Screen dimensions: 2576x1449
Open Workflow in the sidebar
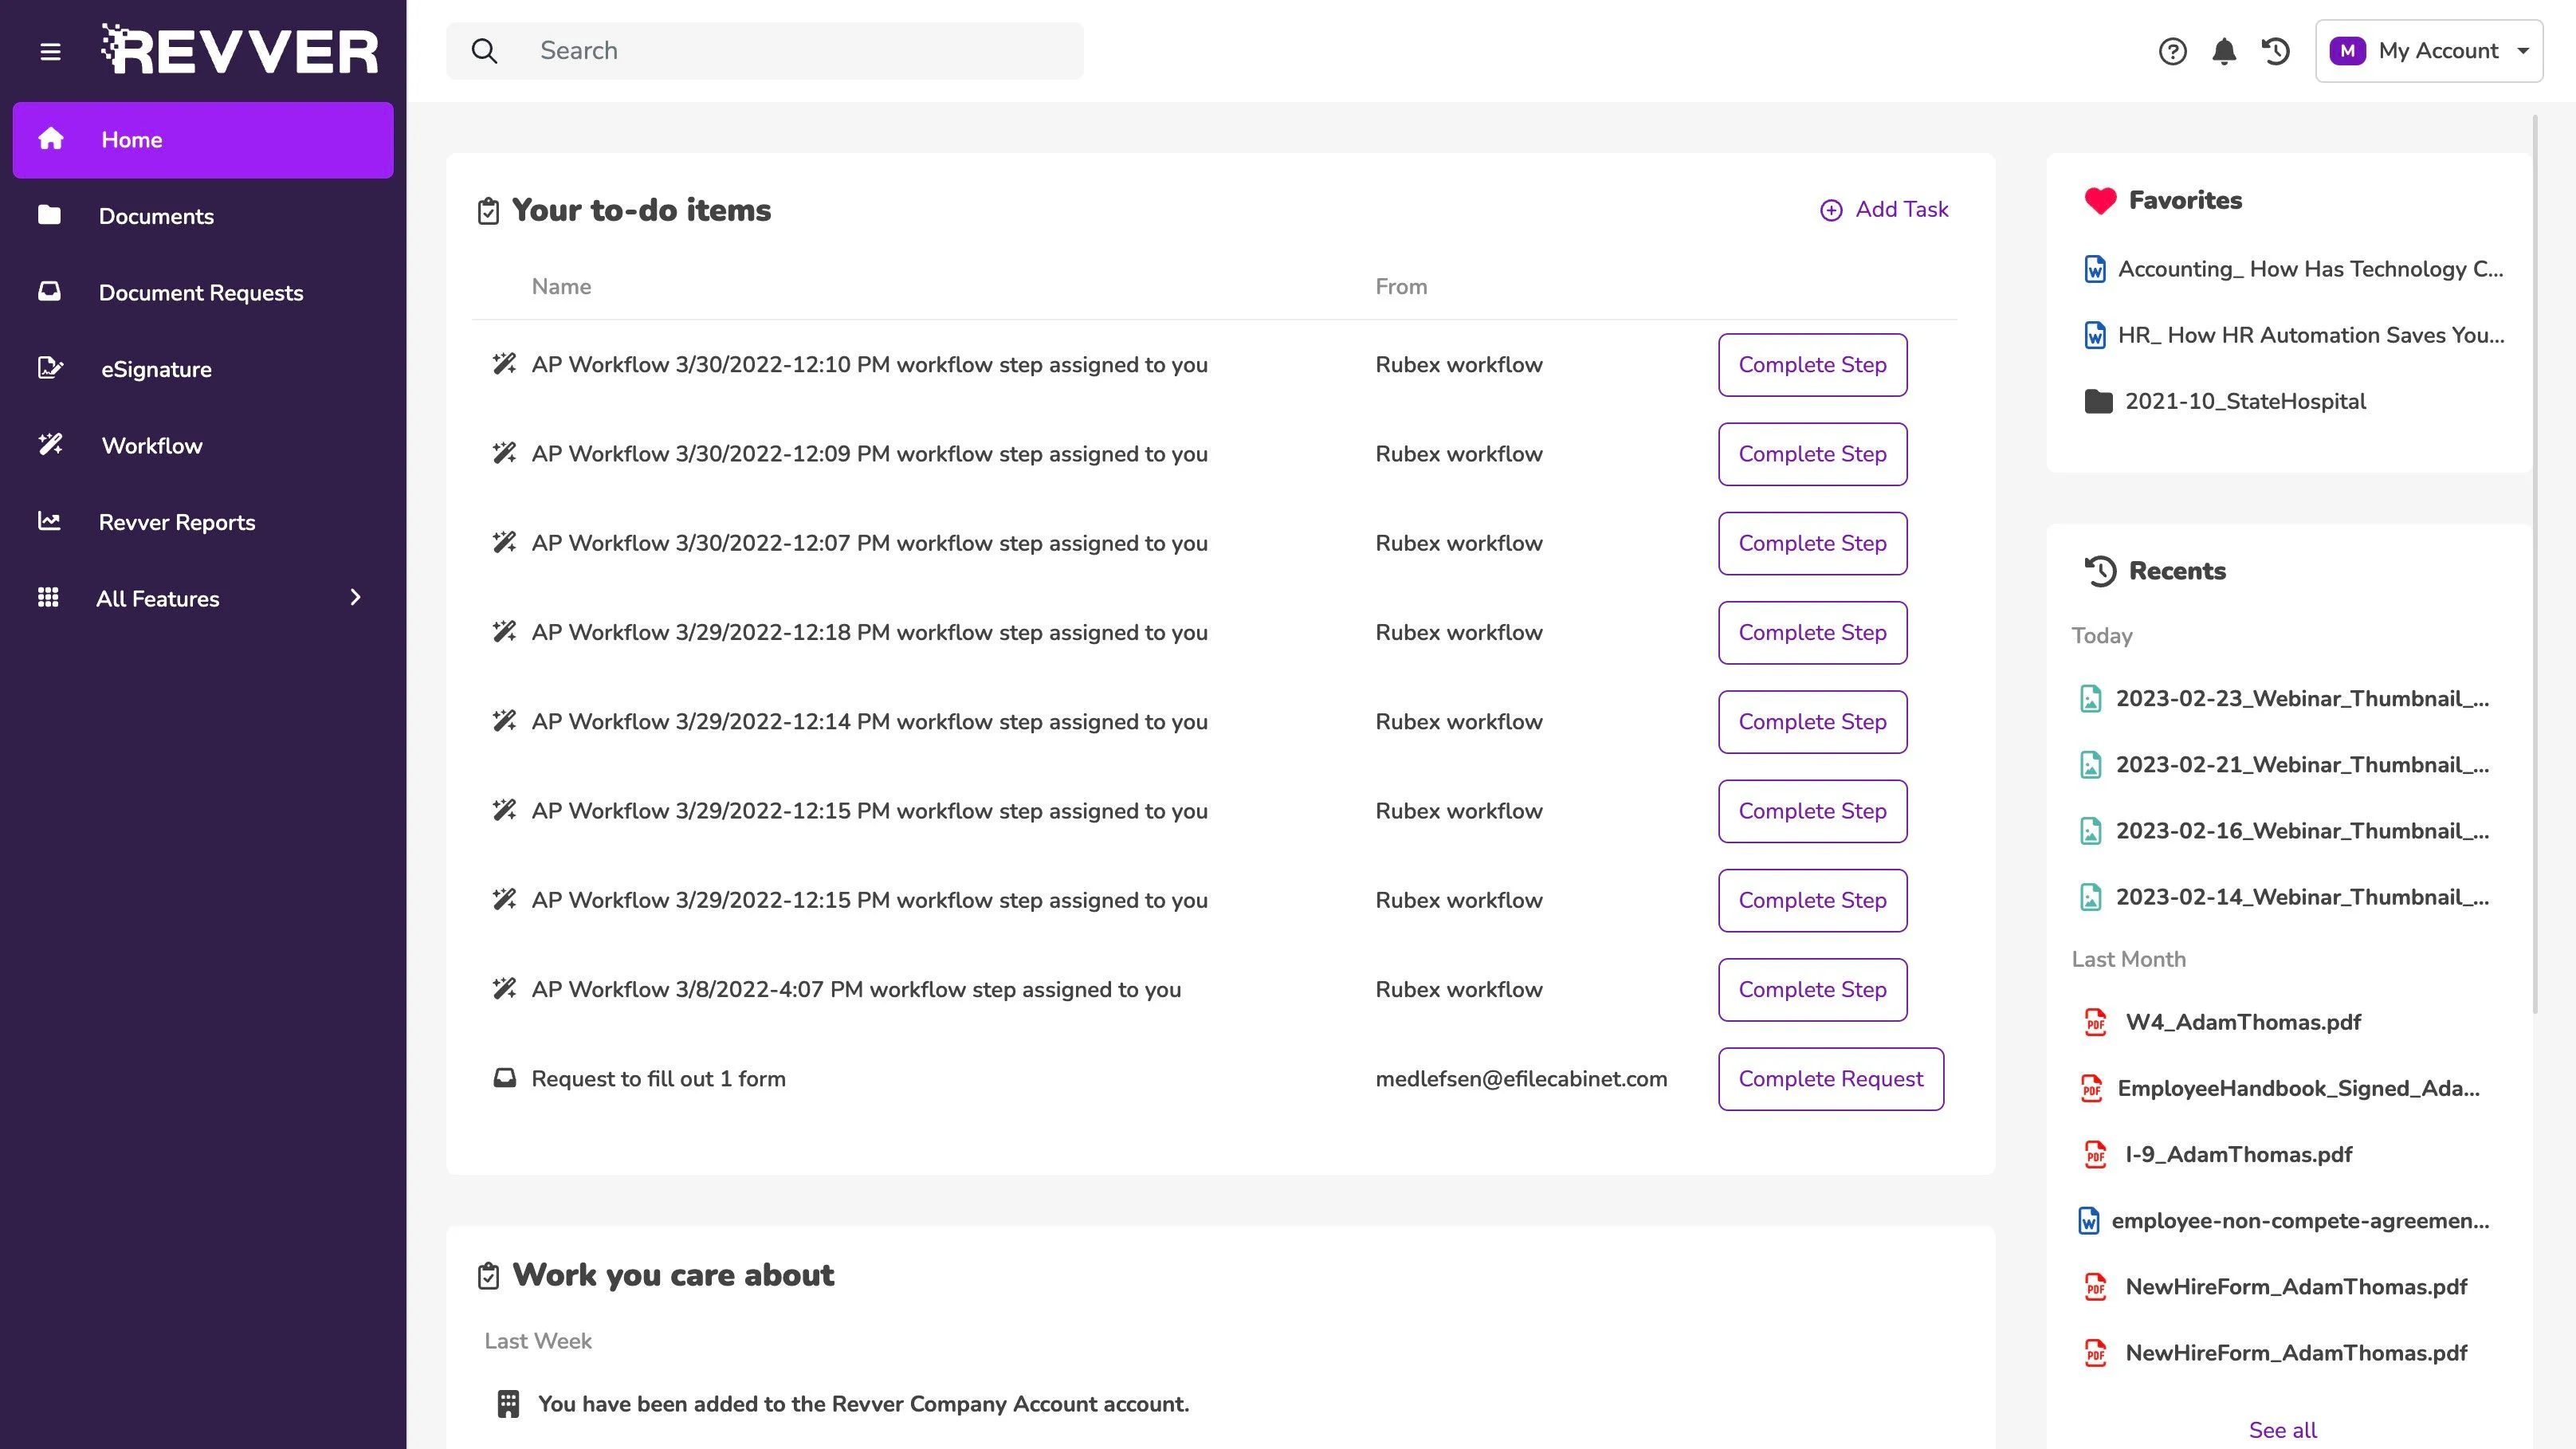tap(203, 445)
